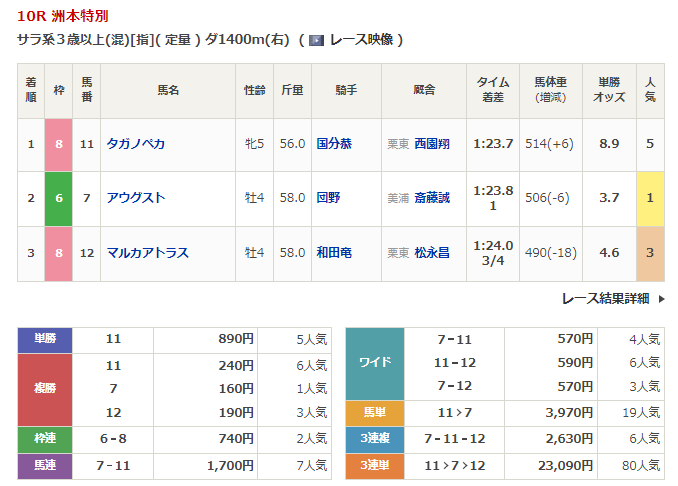Click the green frame 6 cell
Image resolution: width=678 pixels, height=486 pixels.
(x=59, y=198)
